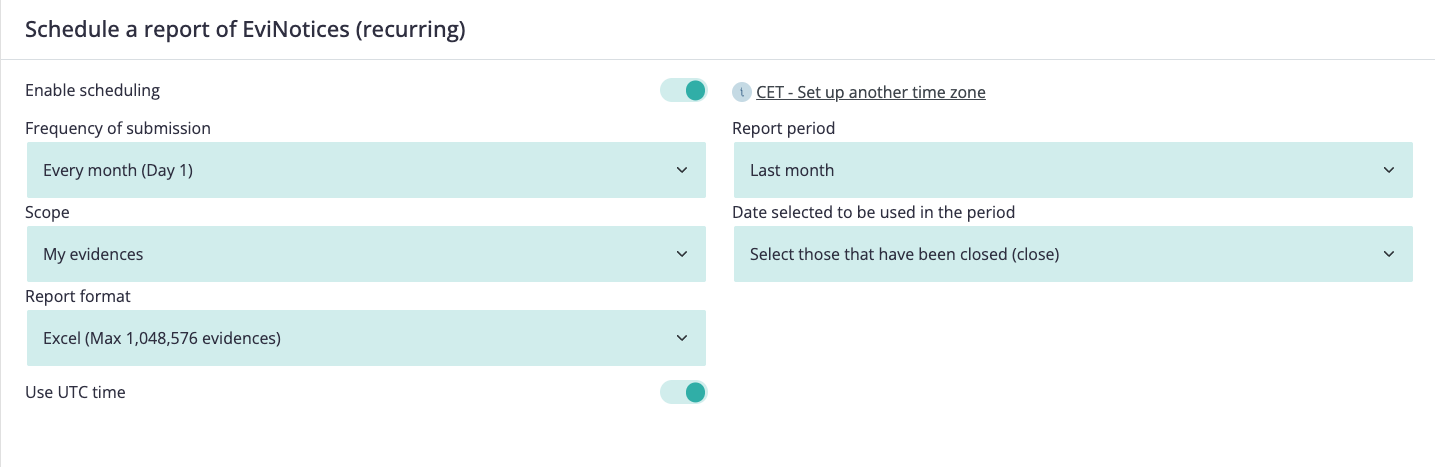Open the Excel report format dropdown
Screen dimensions: 1435x467
click(x=366, y=338)
